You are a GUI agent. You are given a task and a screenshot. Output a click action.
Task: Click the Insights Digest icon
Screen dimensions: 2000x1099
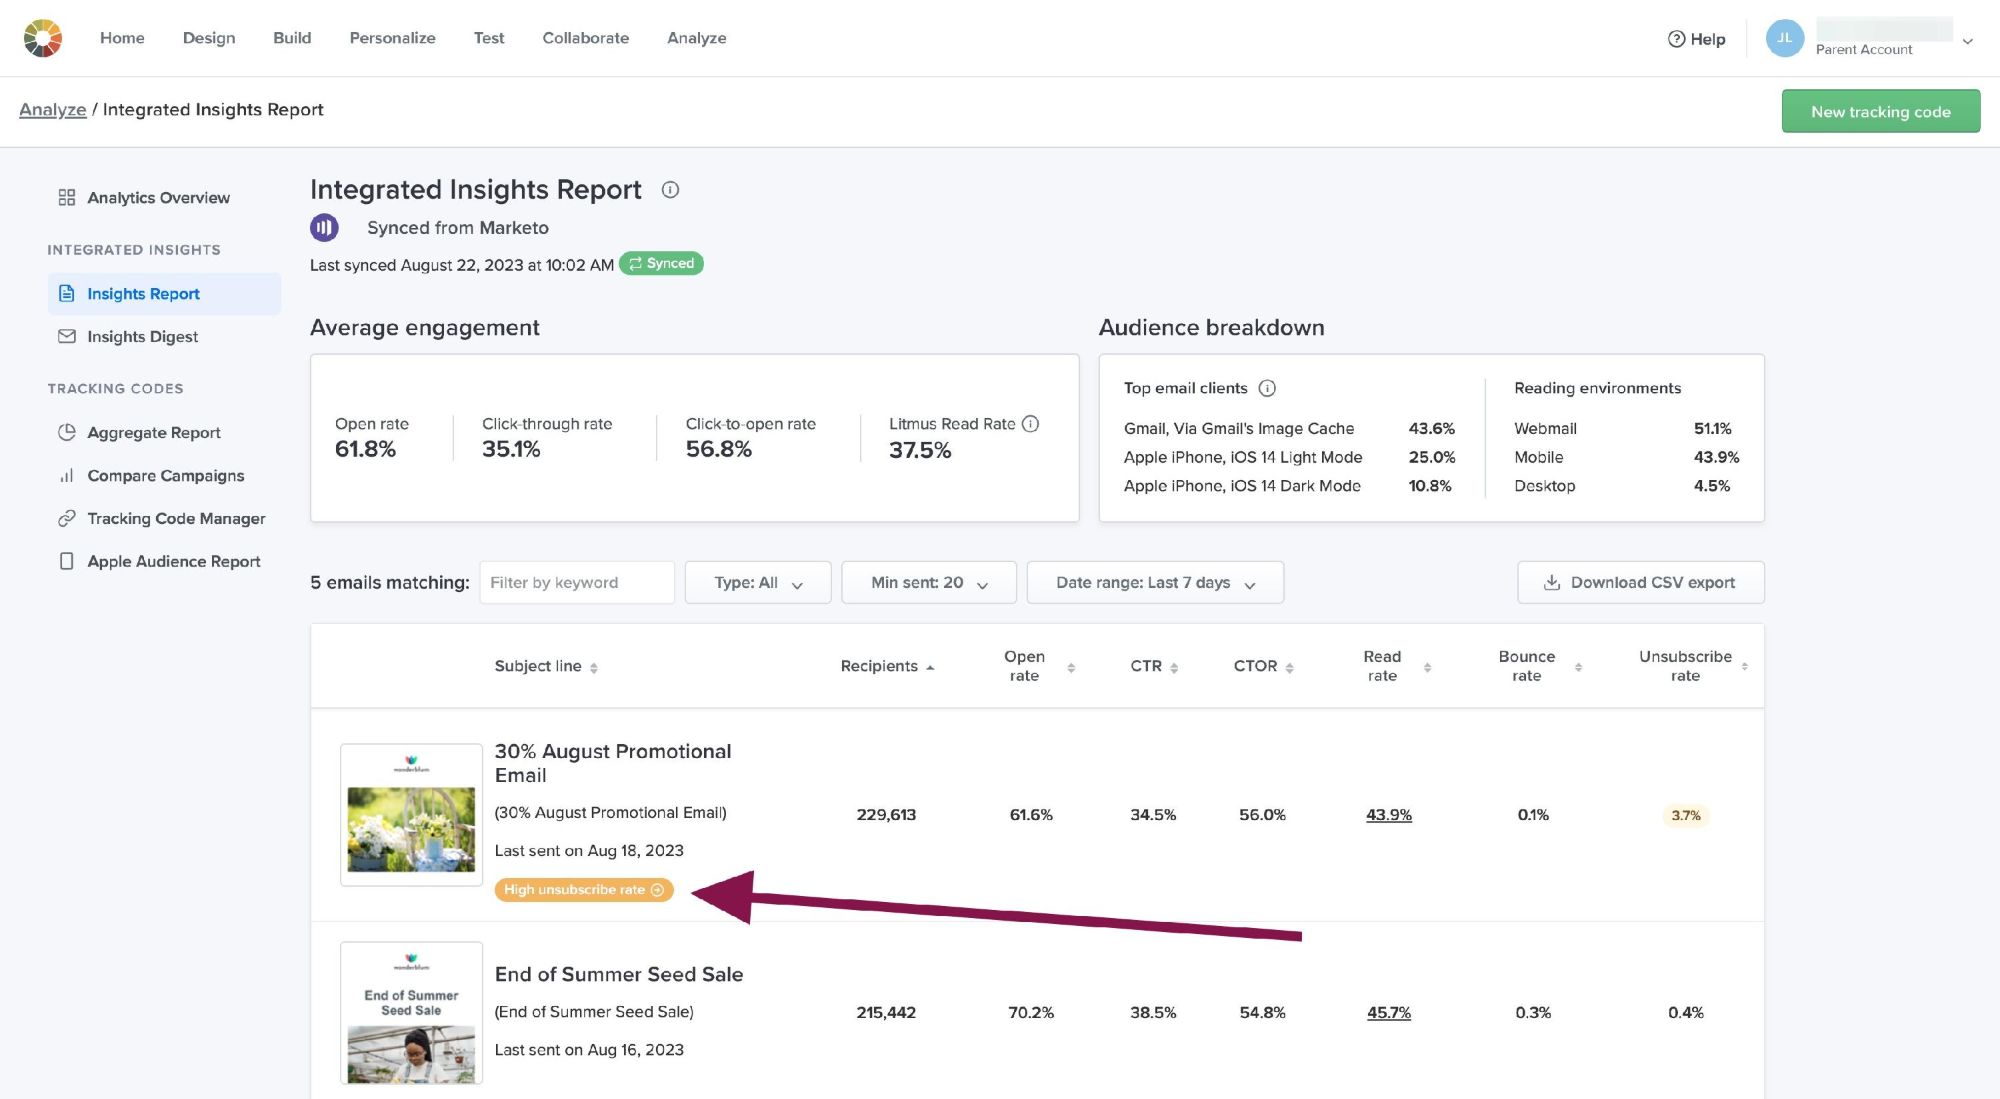coord(65,336)
